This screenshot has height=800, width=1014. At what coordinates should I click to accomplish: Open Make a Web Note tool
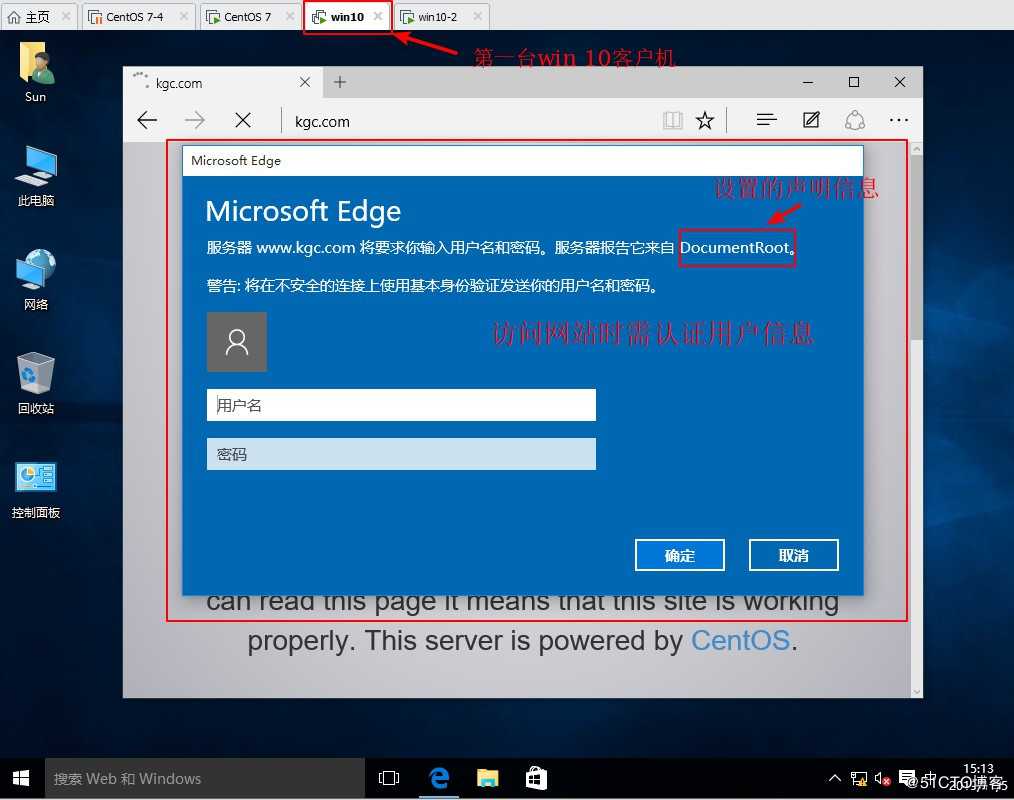(811, 120)
